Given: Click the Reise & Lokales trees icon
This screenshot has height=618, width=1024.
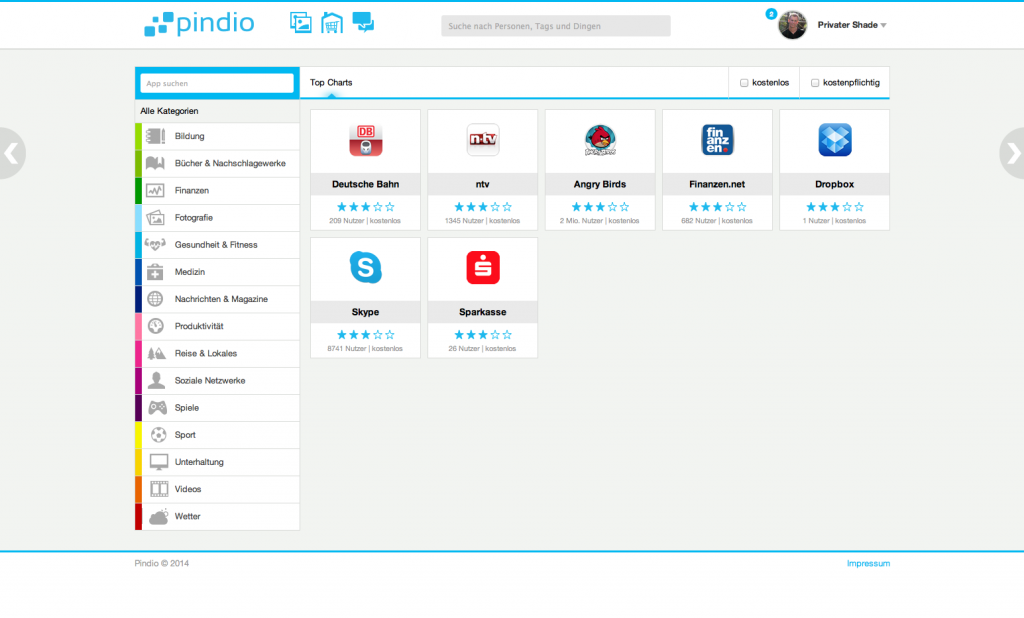Looking at the screenshot, I should (156, 353).
